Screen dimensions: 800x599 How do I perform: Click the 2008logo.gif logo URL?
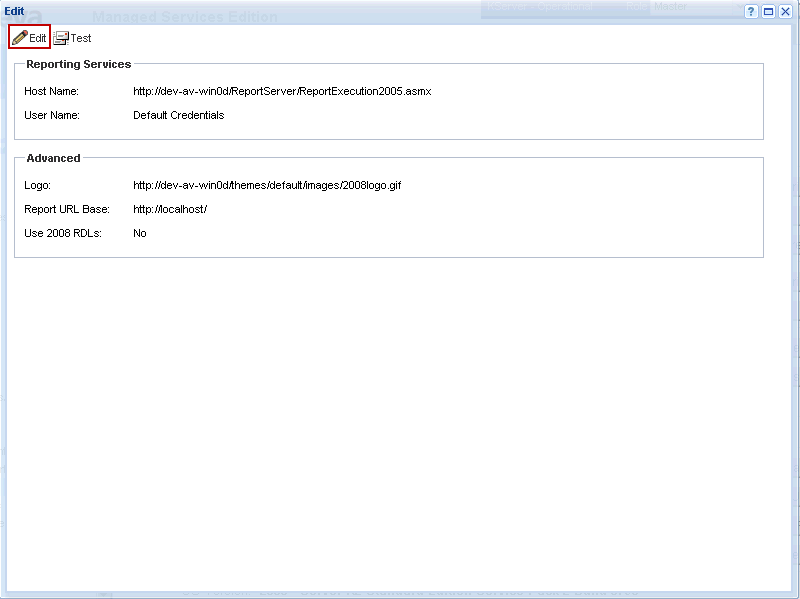pos(267,185)
